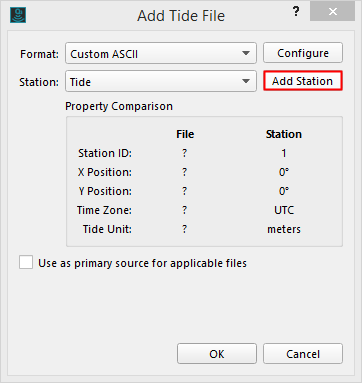Image resolution: width=362 pixels, height=383 pixels.
Task: Click the 'Use as primary source' label text
Action: click(142, 263)
